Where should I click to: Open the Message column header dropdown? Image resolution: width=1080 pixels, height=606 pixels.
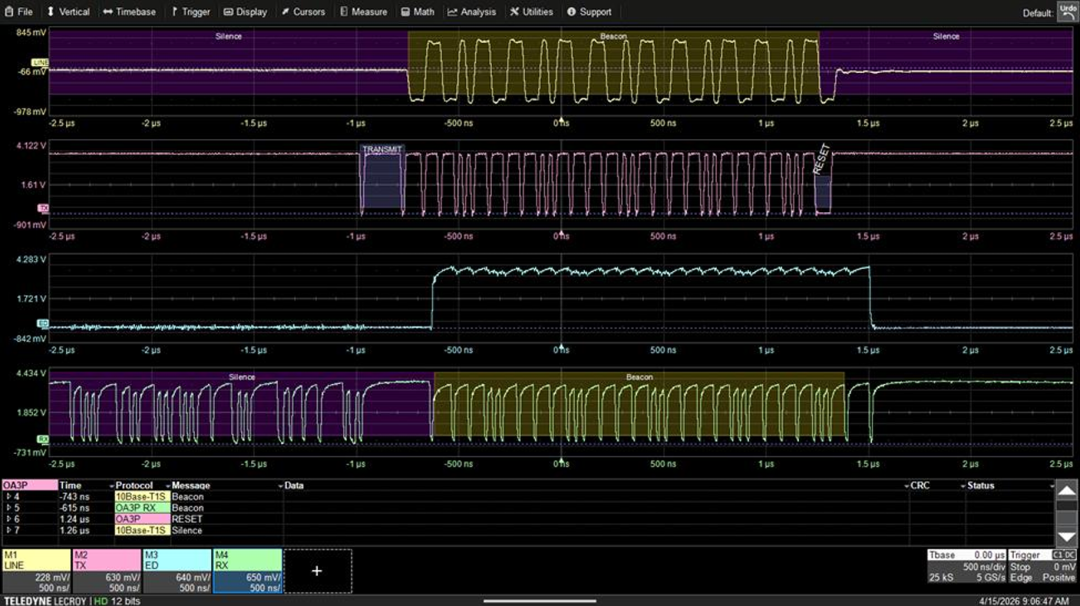pyautogui.click(x=280, y=486)
